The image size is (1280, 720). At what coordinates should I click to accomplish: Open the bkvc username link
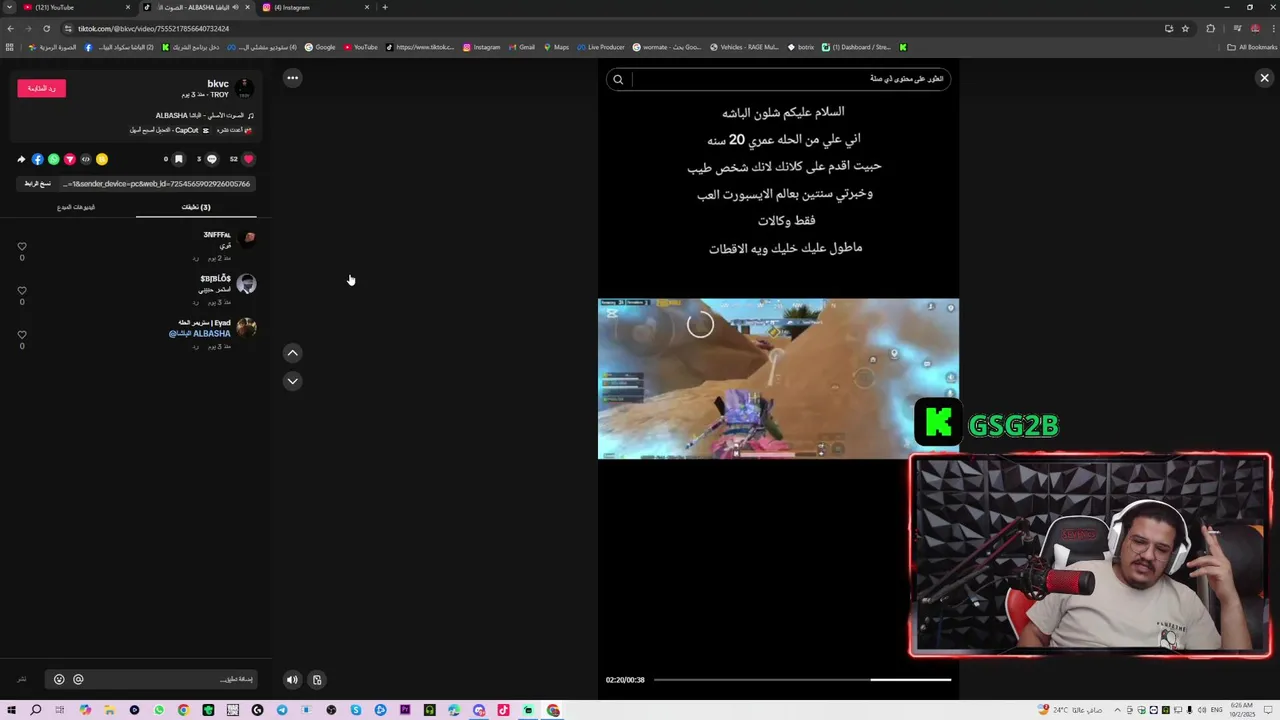(218, 84)
